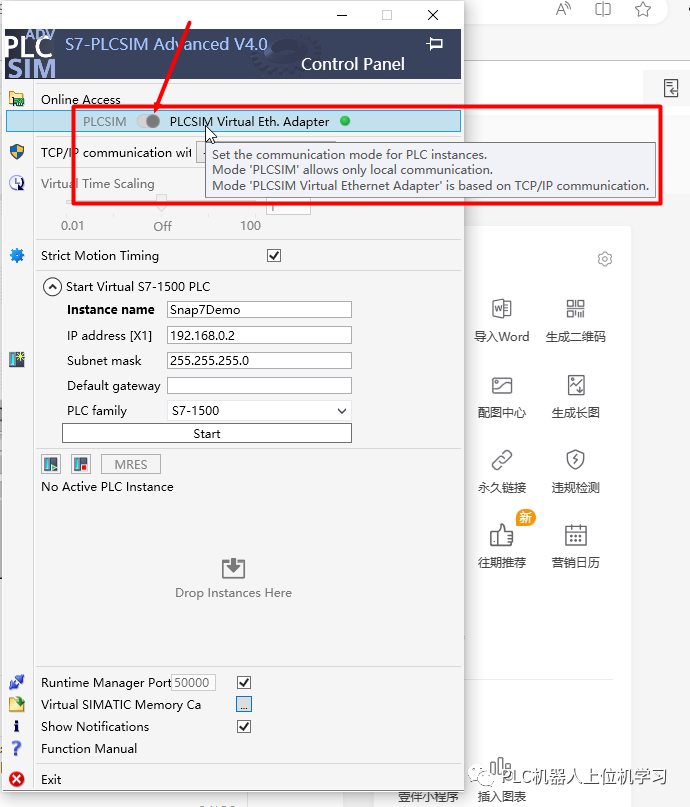The width and height of the screenshot is (690, 807).
Task: Toggle the PLCSIM communication mode switch
Action: click(x=149, y=121)
